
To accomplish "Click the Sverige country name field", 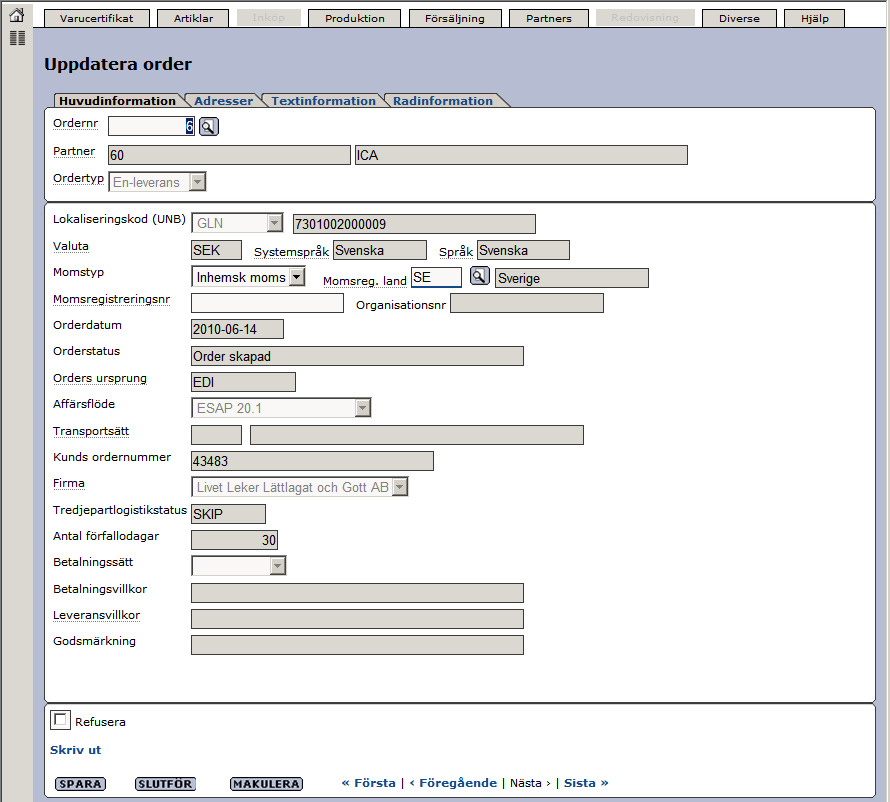I will click(572, 278).
